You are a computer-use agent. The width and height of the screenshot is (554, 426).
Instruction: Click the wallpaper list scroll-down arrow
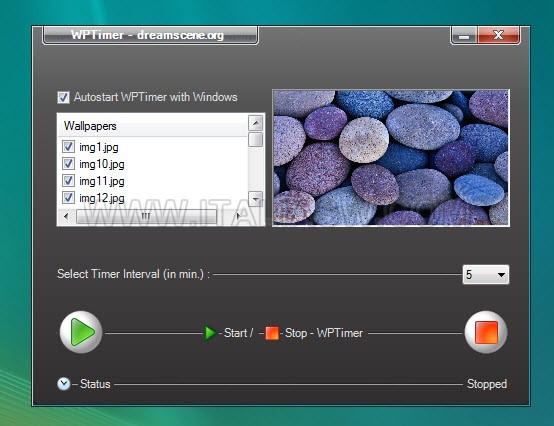pos(255,199)
